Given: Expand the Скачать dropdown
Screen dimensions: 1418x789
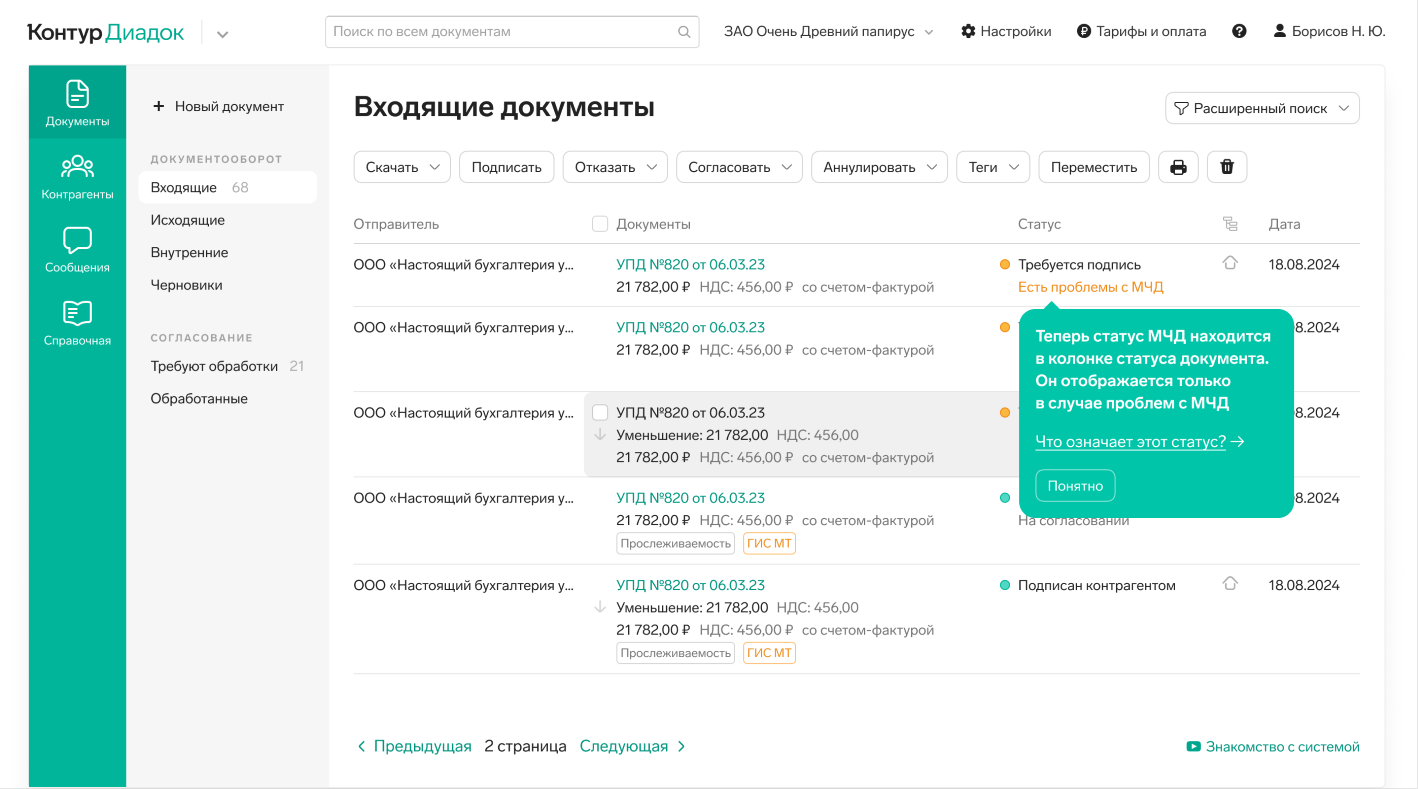Looking at the screenshot, I should pos(402,167).
